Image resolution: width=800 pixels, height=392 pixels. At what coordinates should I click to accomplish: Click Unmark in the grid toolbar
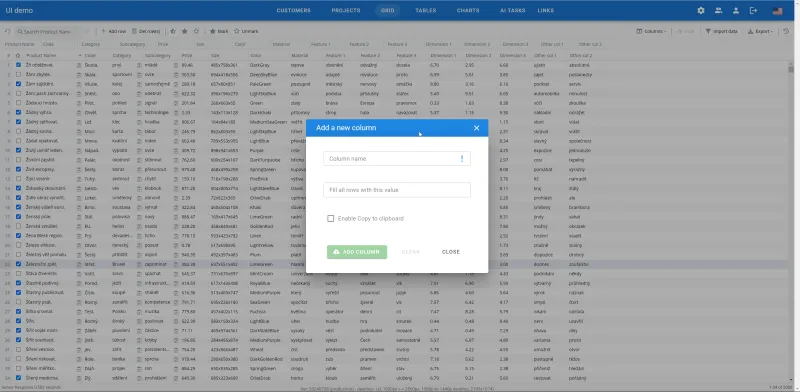tap(246, 31)
